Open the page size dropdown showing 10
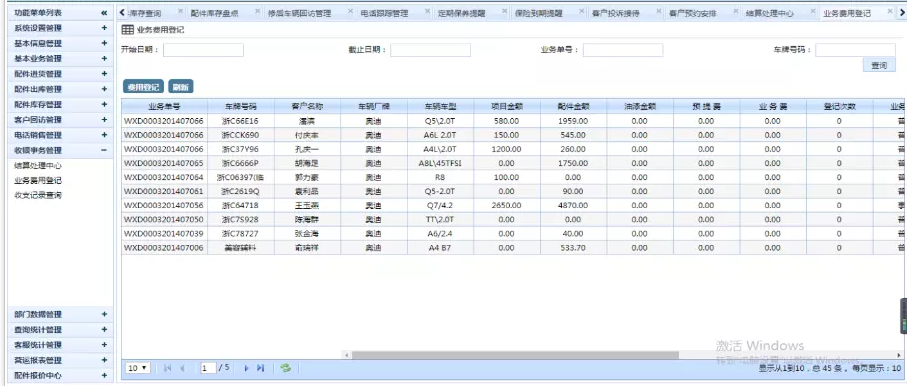Viewport: 907px width, 386px height. coord(138,368)
